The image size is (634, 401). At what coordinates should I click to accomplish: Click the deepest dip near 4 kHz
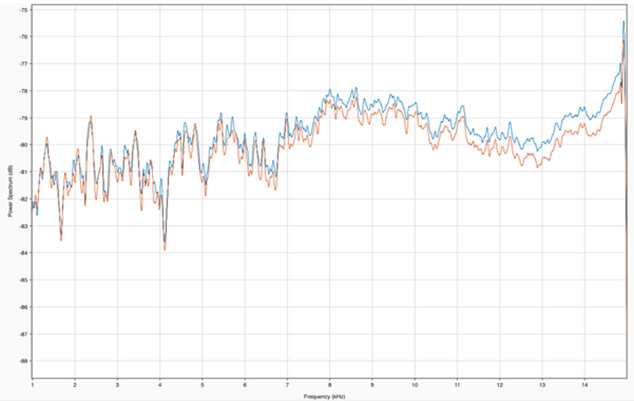pos(165,249)
